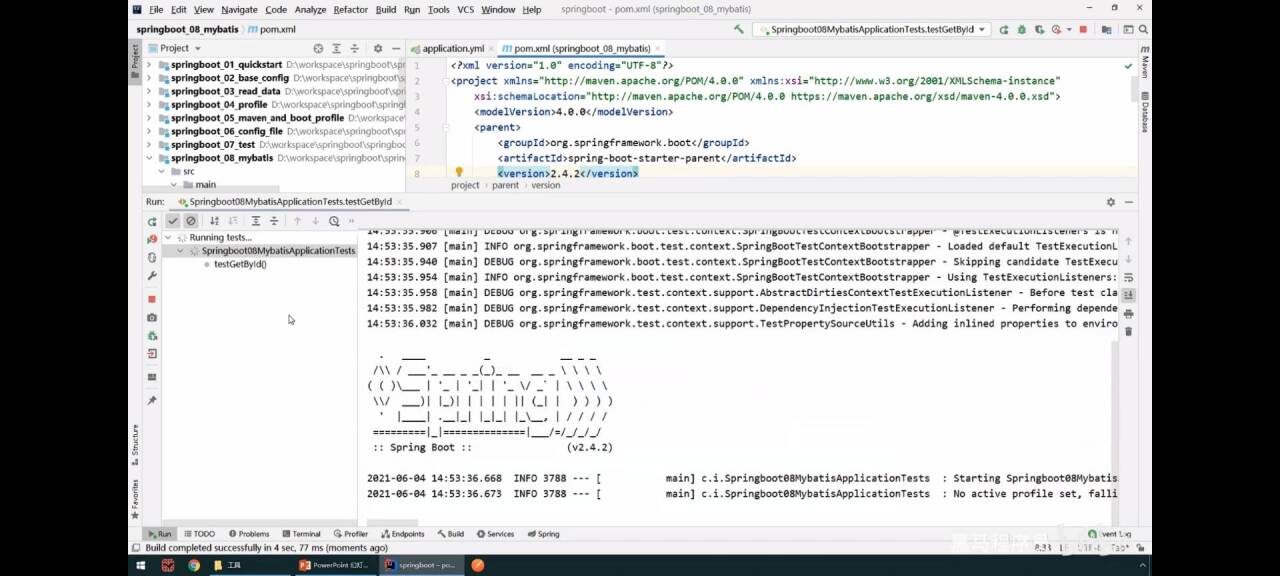Open run configuration dropdown testGetById
This screenshot has height=576, width=1280.
(871, 29)
